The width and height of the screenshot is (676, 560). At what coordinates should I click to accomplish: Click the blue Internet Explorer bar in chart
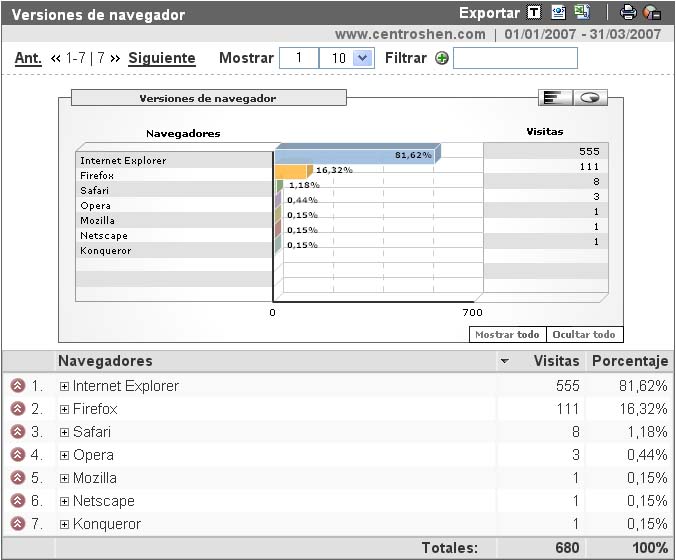[x=357, y=153]
